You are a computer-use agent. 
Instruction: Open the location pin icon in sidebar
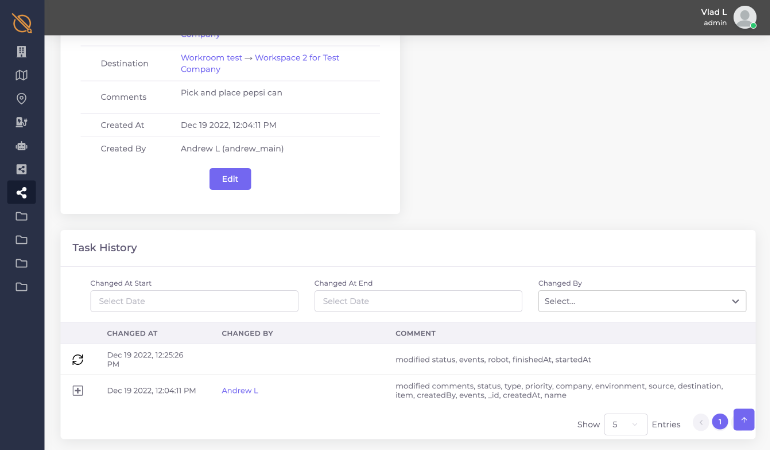click(21, 99)
